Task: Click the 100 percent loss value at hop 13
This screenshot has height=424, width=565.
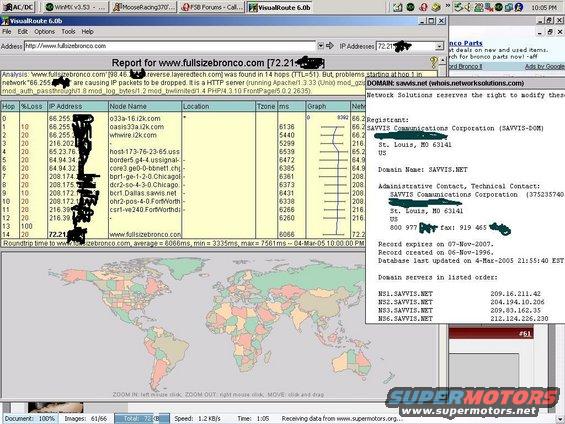Action: coord(27,226)
